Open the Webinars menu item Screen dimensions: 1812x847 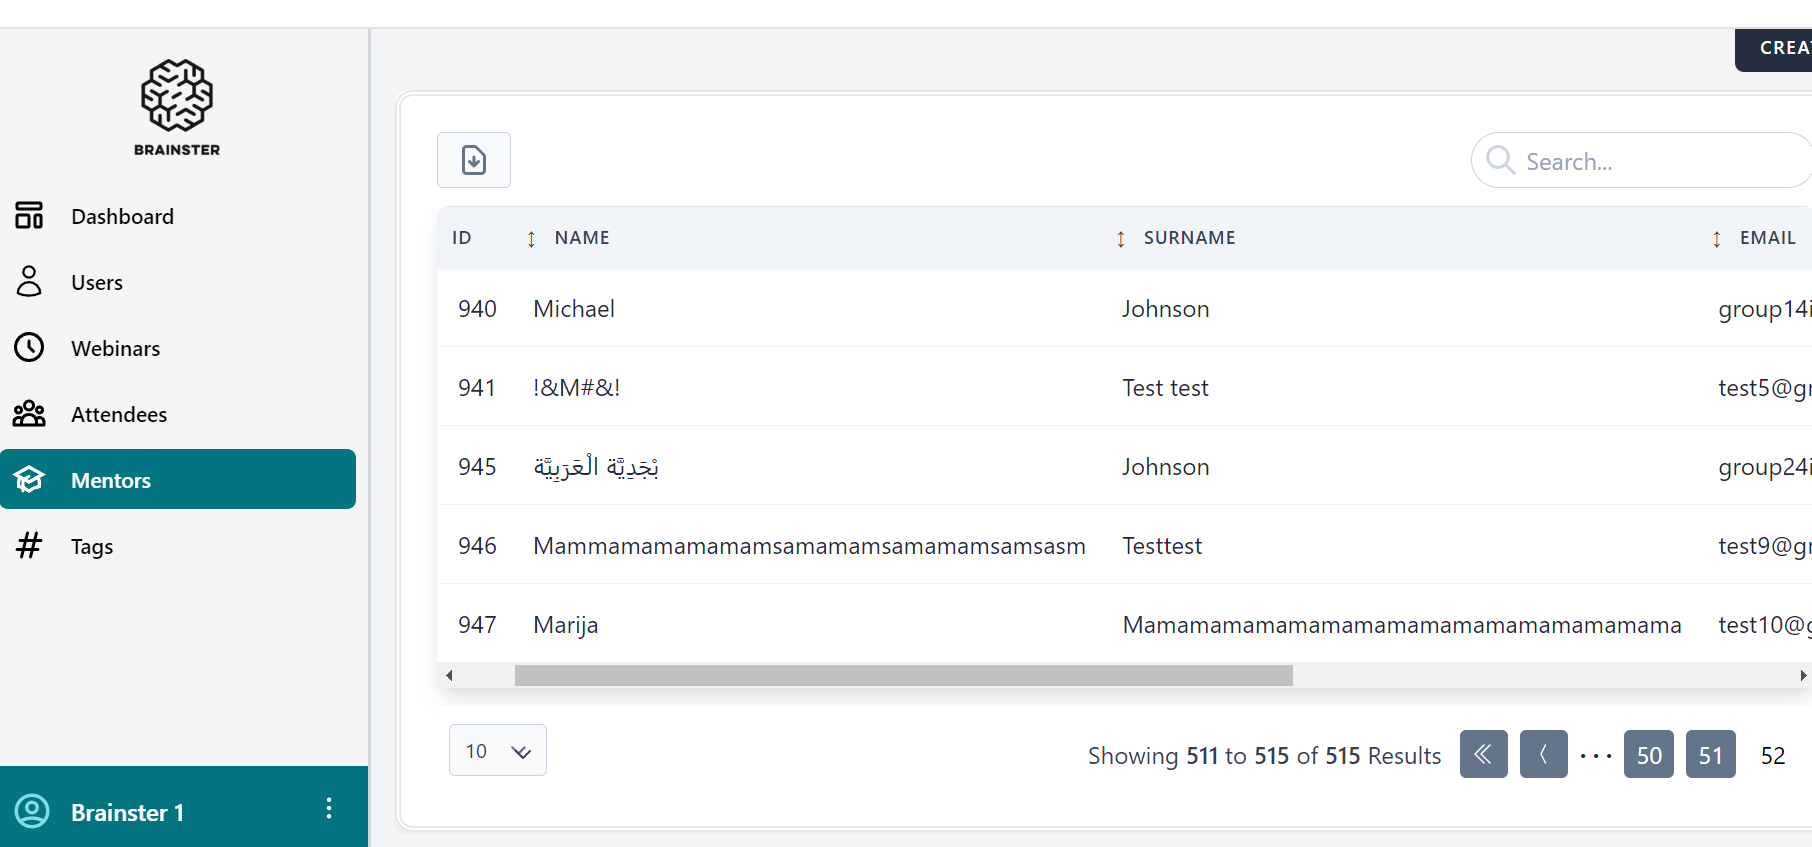[x=115, y=349]
